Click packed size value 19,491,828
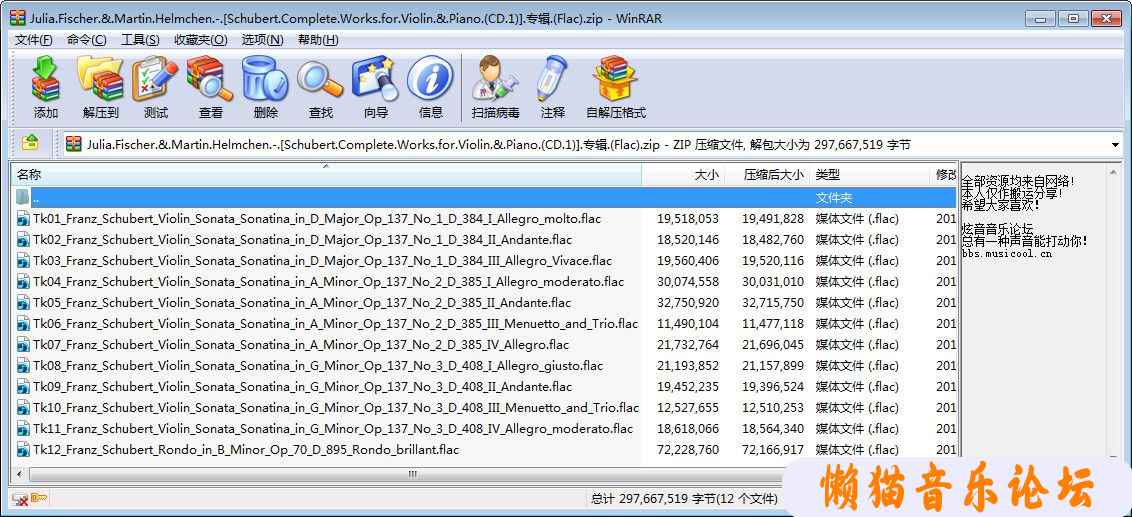The image size is (1132, 517). coord(772,219)
